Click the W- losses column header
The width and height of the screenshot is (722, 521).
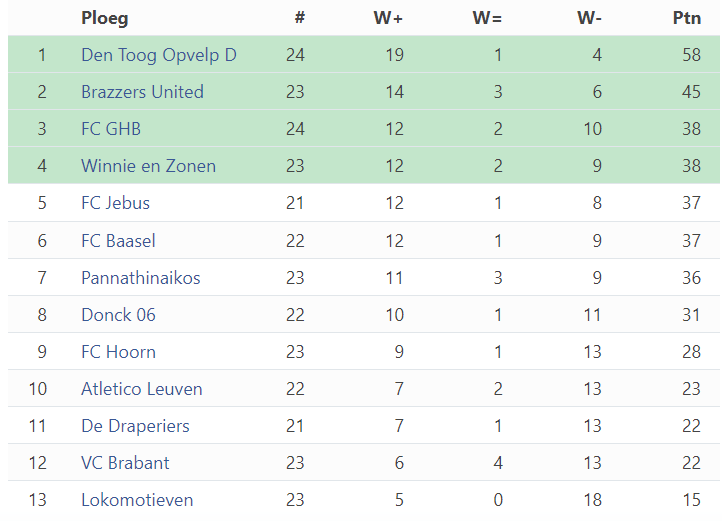(589, 18)
